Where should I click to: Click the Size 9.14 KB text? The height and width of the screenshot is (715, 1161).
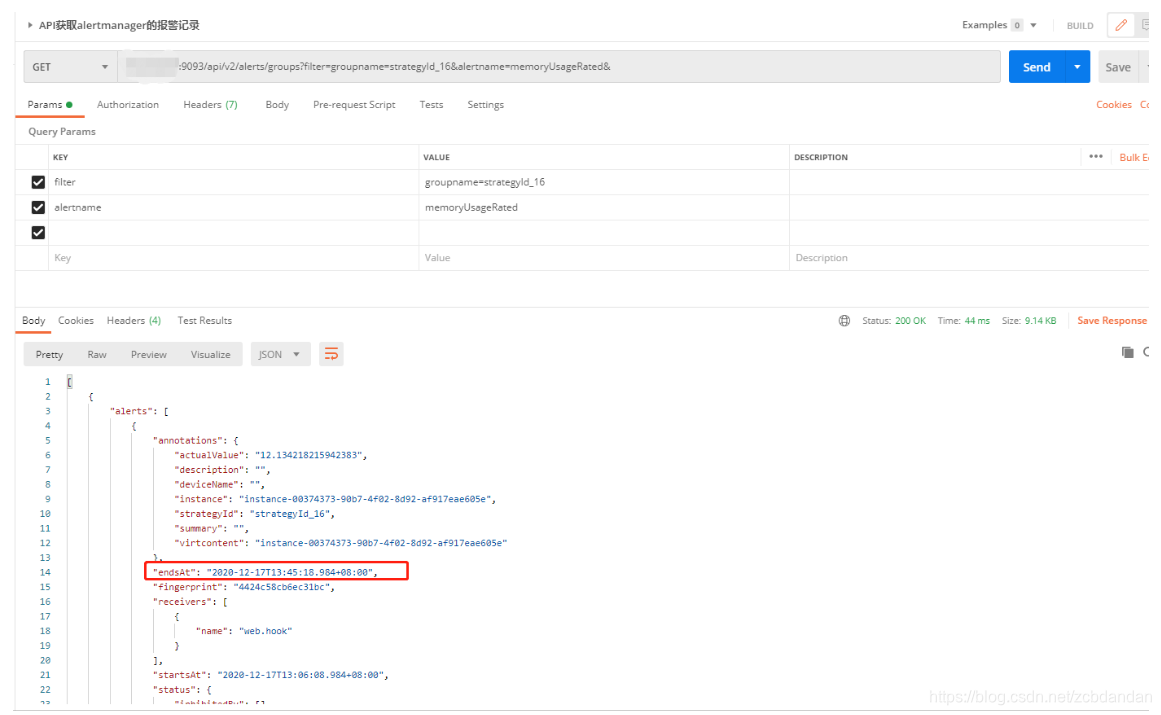click(1028, 320)
